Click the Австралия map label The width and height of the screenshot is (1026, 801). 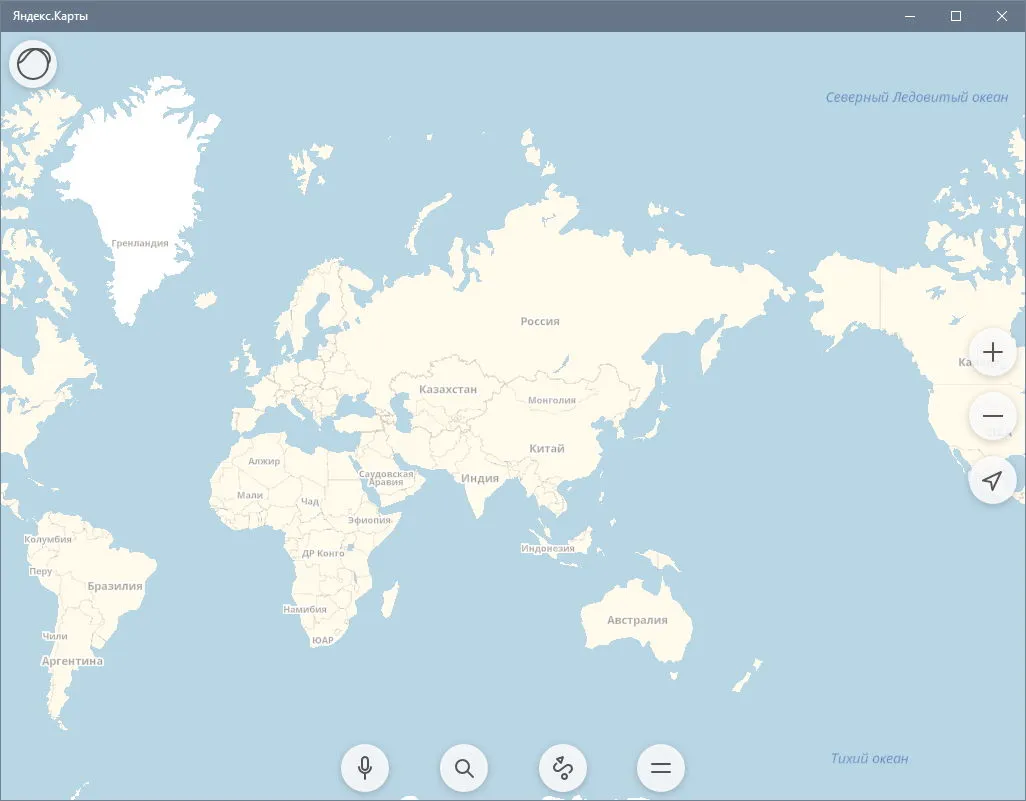click(637, 620)
